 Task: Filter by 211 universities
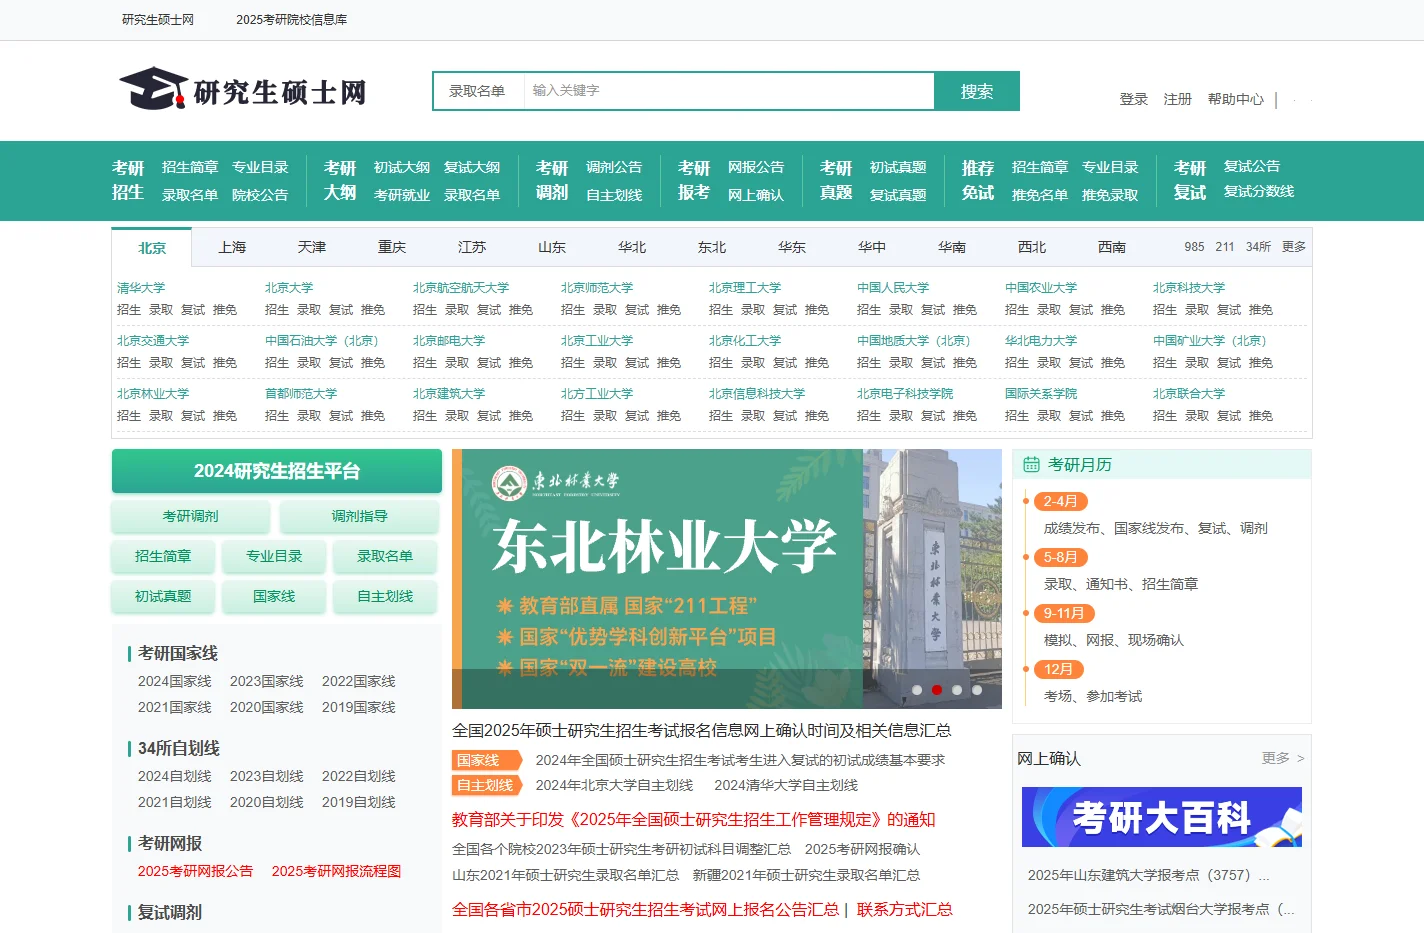click(1225, 246)
